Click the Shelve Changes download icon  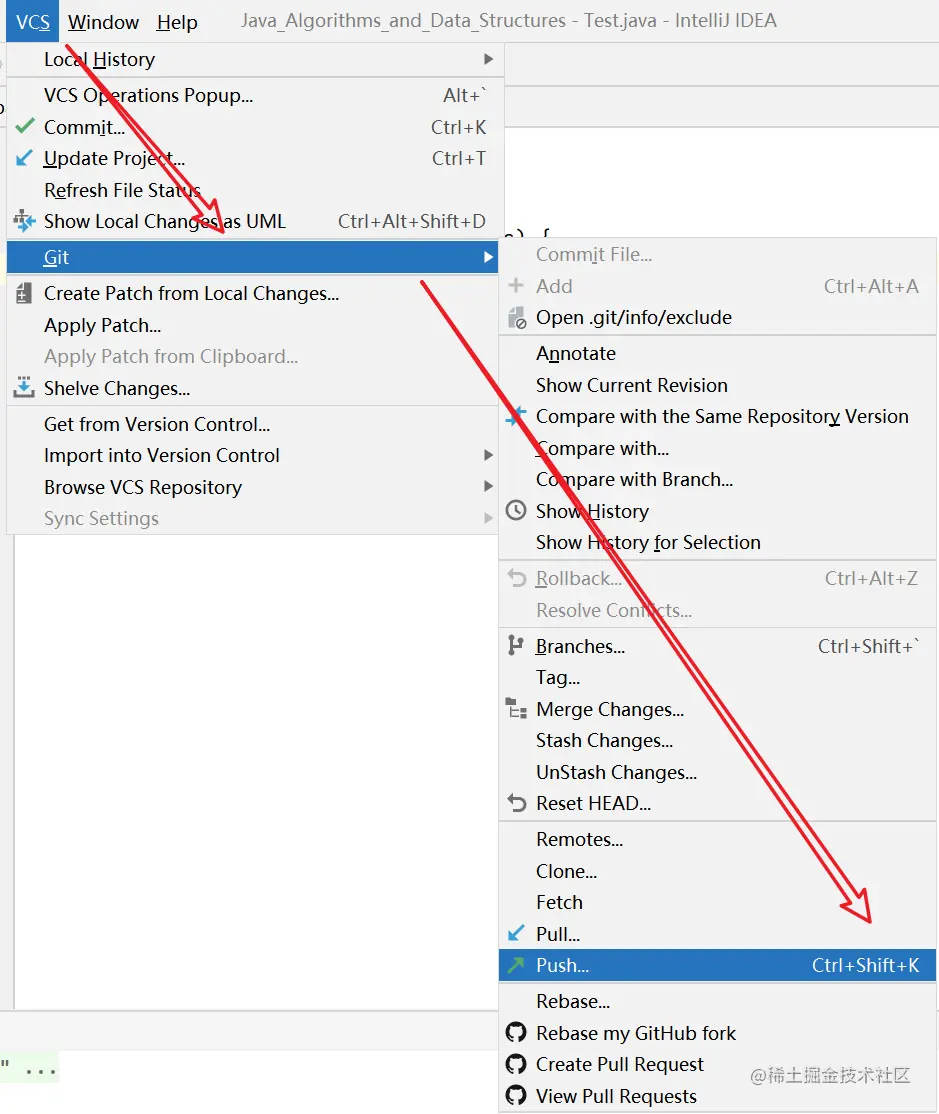coord(23,387)
